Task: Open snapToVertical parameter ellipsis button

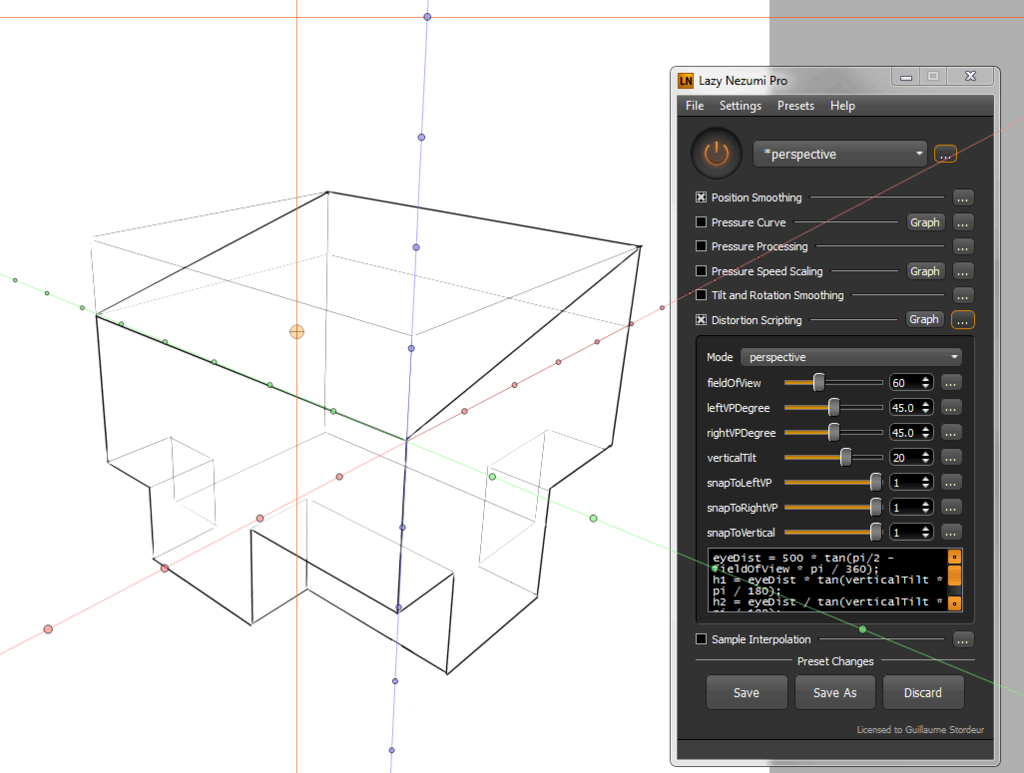Action: coord(951,532)
